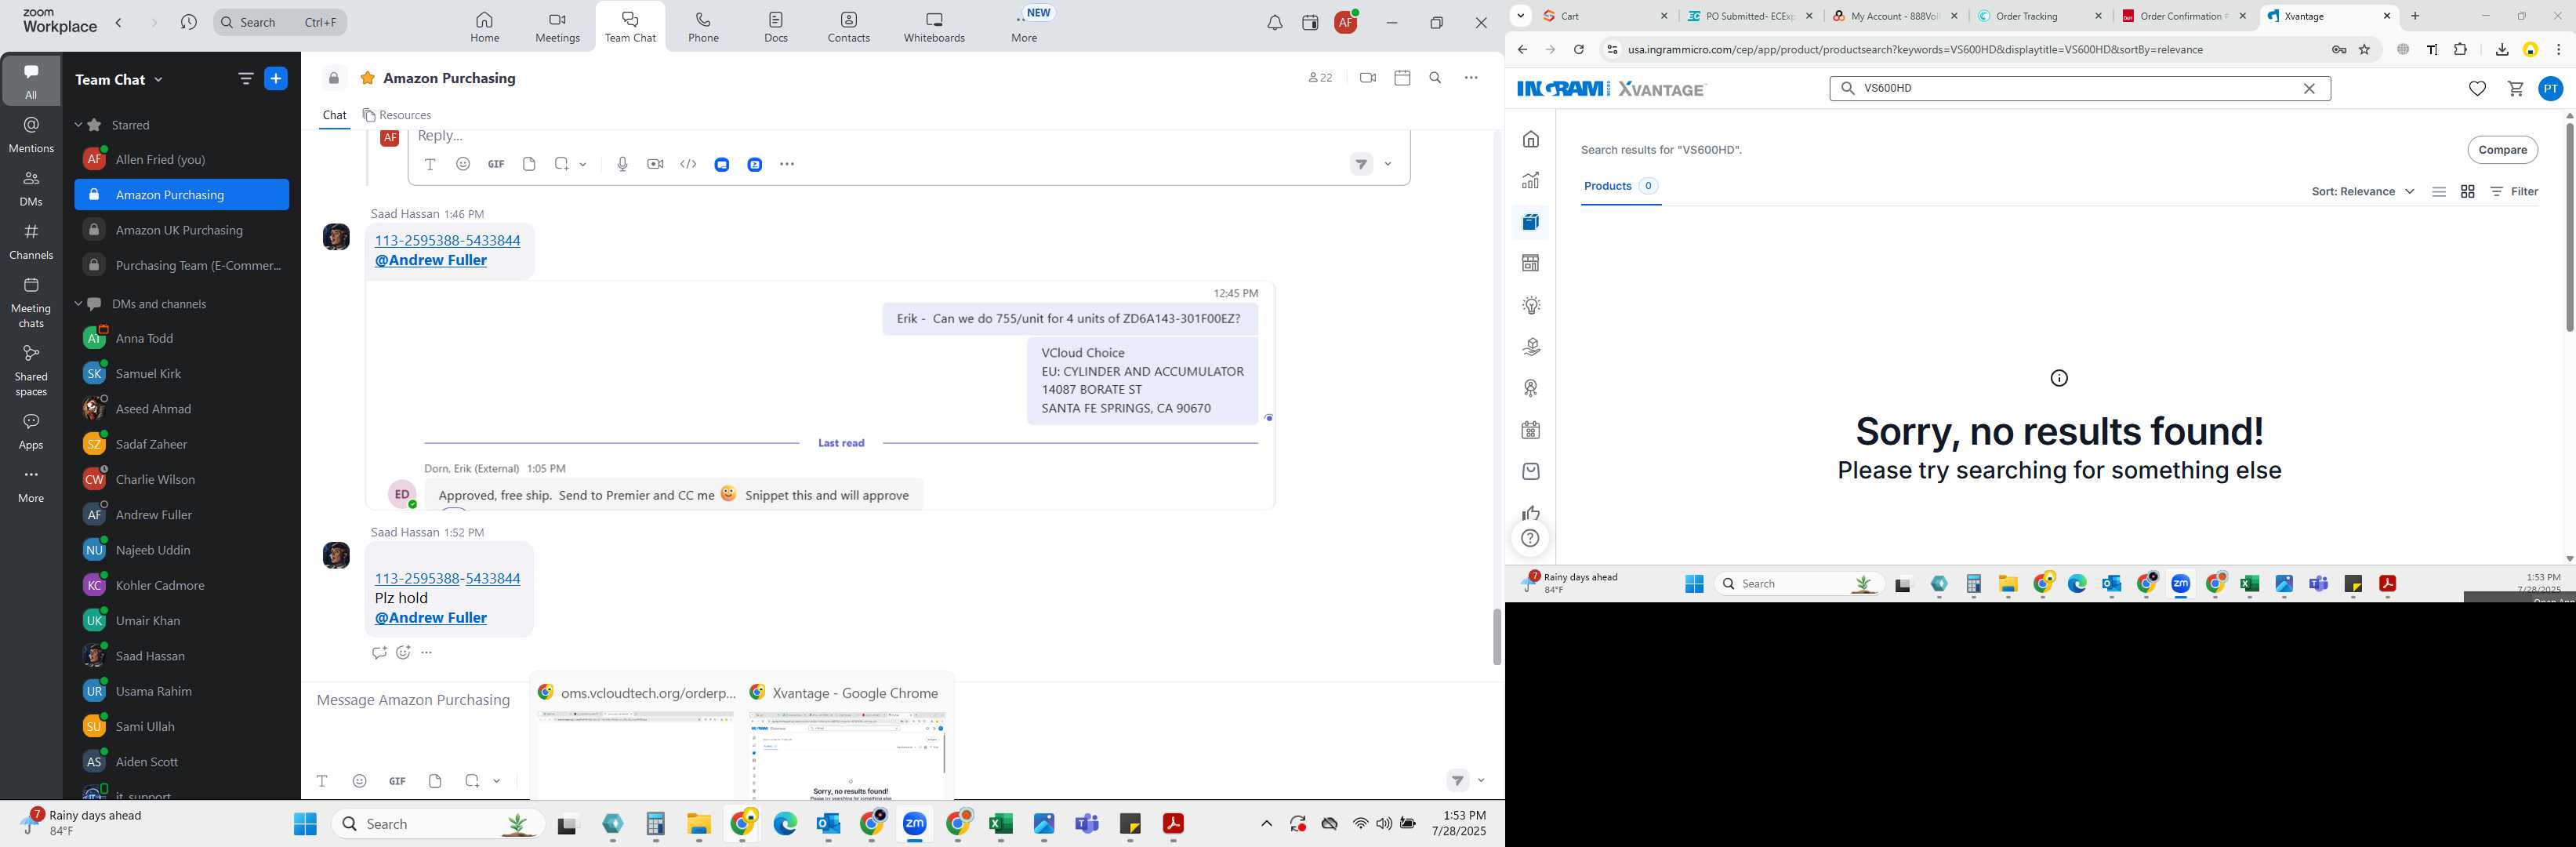Open the Contacts tab
Viewport: 2576px width, 847px height.
click(848, 27)
